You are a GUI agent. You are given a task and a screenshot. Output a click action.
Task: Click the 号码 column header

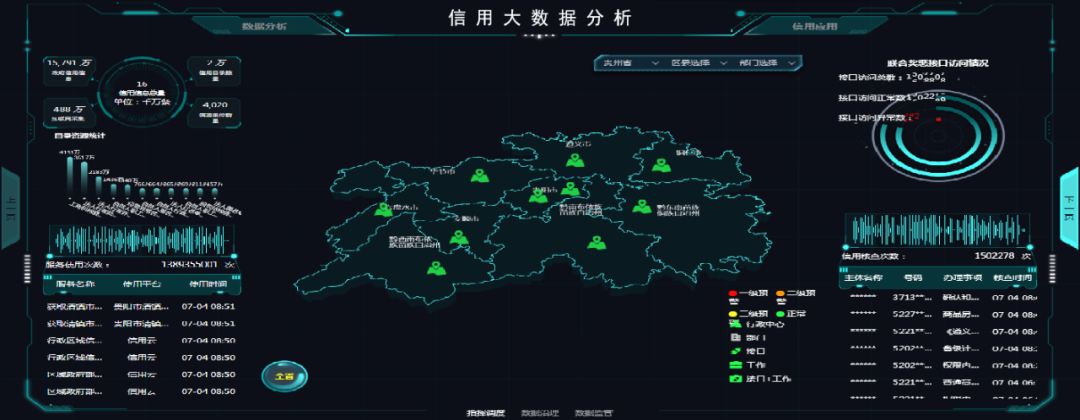coord(913,278)
